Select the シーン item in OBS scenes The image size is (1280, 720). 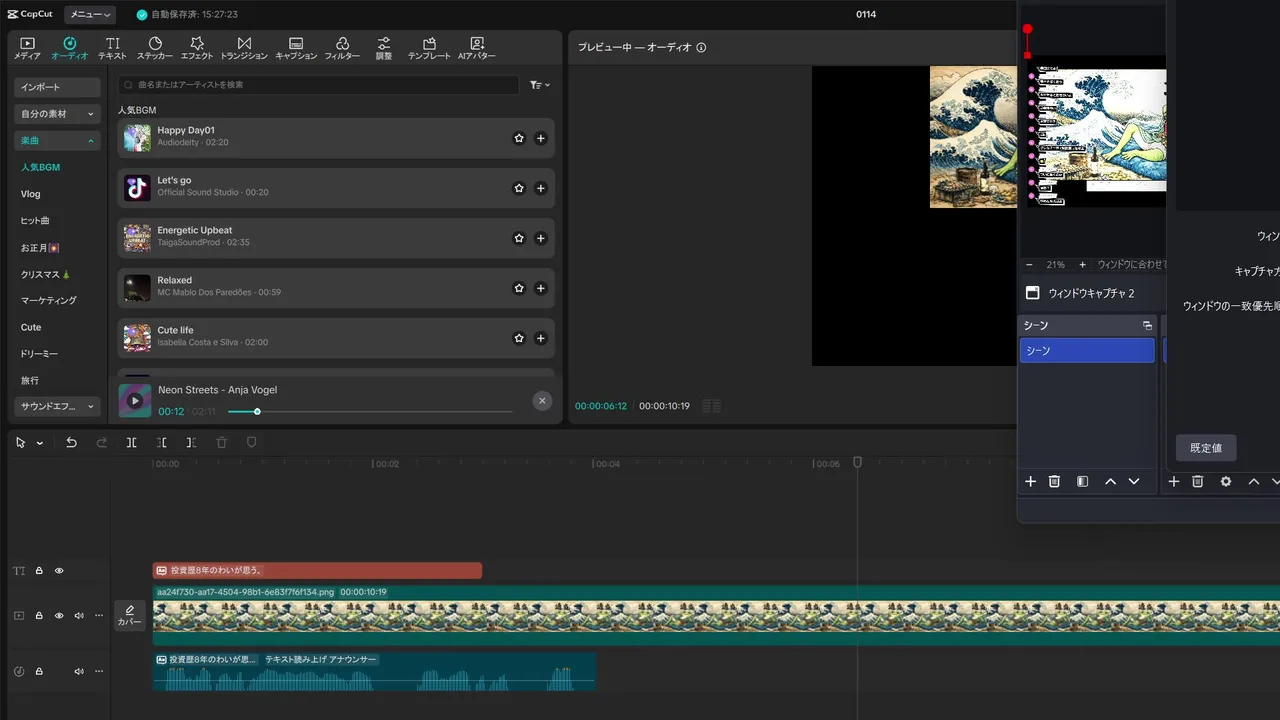click(x=1087, y=351)
